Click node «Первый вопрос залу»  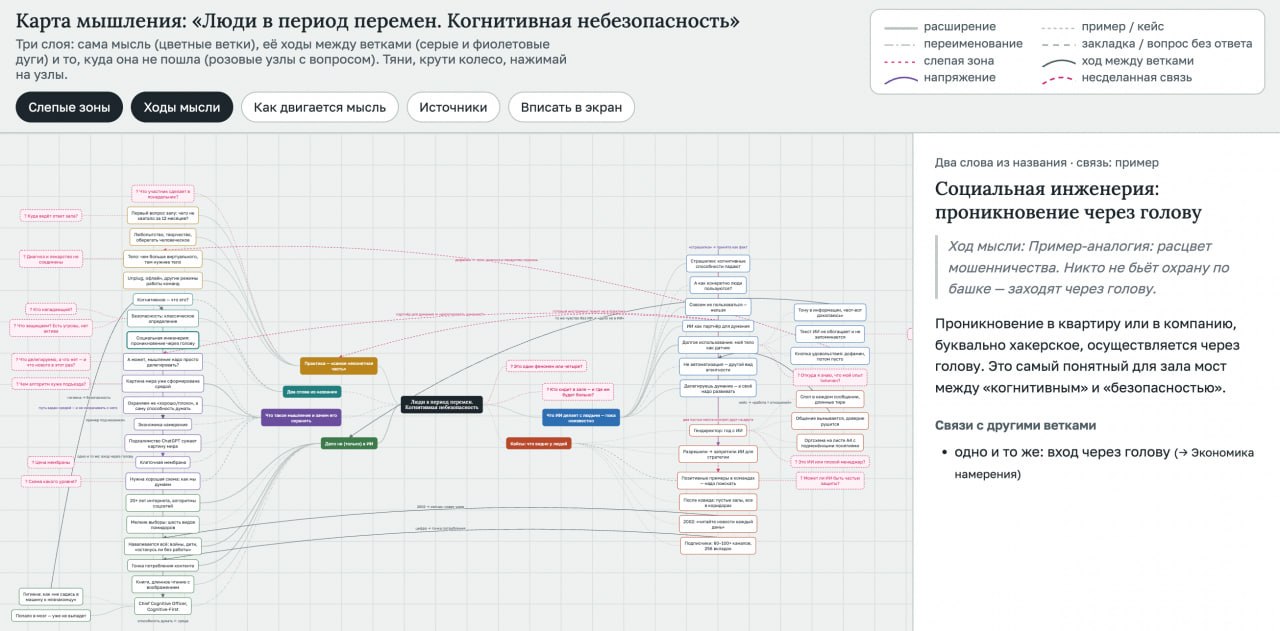click(x=163, y=215)
